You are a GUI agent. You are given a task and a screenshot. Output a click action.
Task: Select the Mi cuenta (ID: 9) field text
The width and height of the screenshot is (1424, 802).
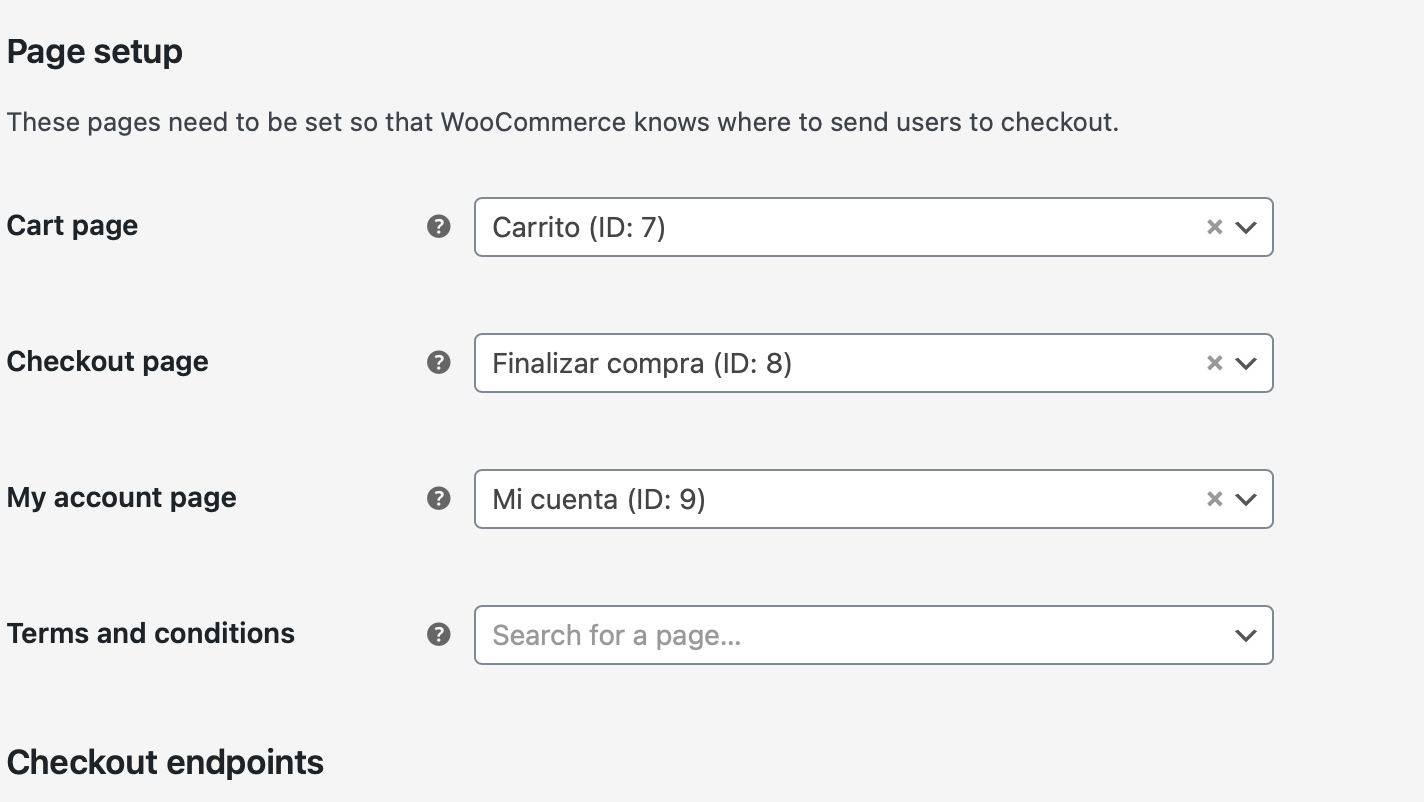pyautogui.click(x=599, y=500)
